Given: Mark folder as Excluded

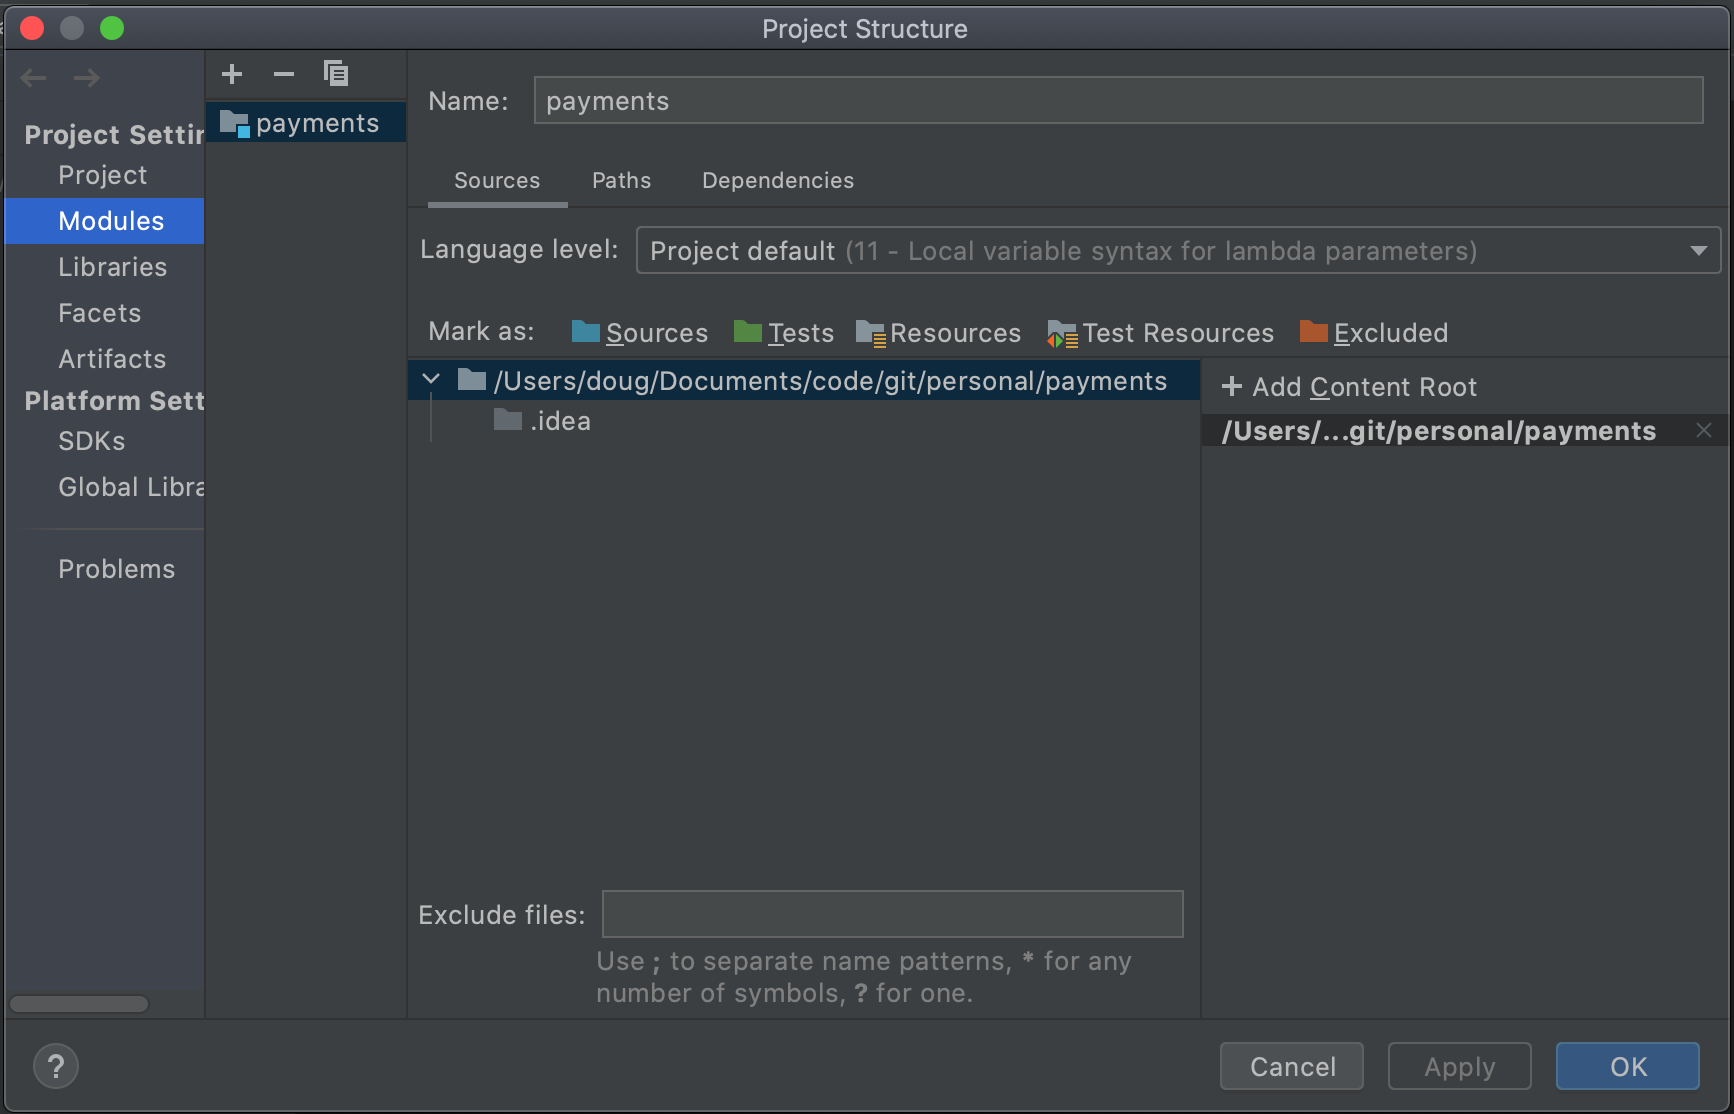Looking at the screenshot, I should click(x=1374, y=333).
